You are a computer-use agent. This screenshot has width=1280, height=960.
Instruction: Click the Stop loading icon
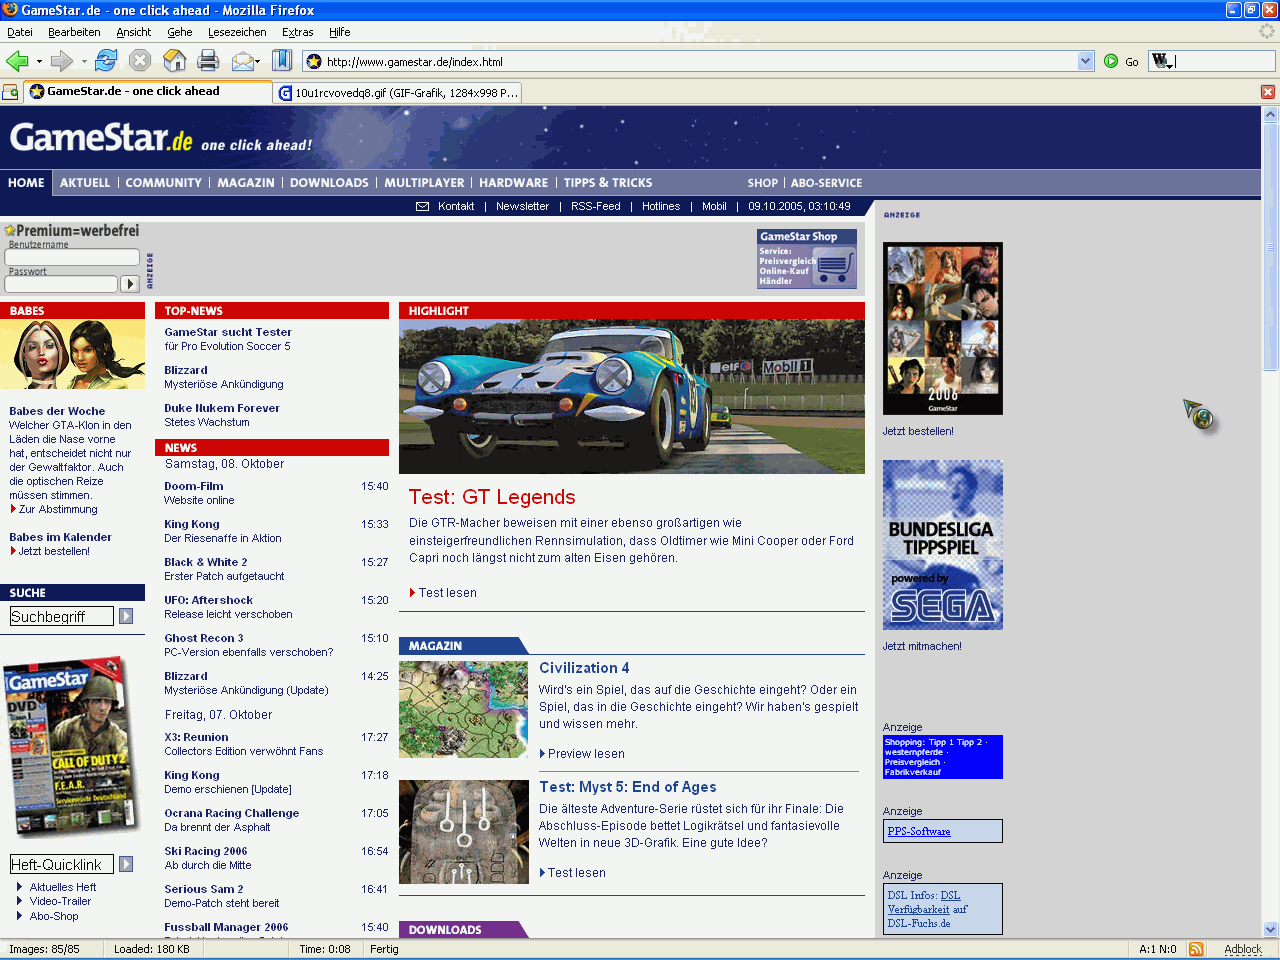click(x=140, y=61)
